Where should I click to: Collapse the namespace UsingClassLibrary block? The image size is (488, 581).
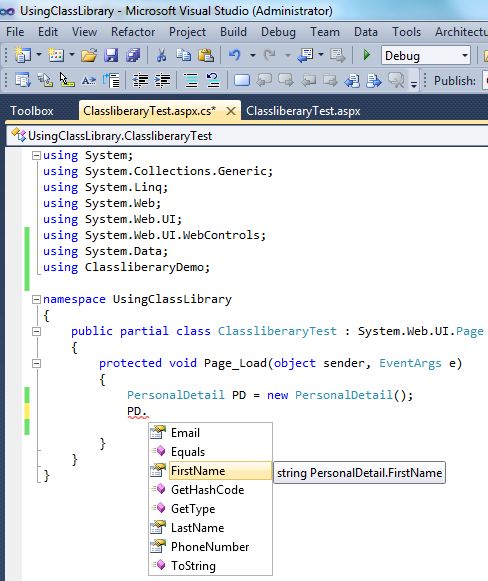click(36, 299)
